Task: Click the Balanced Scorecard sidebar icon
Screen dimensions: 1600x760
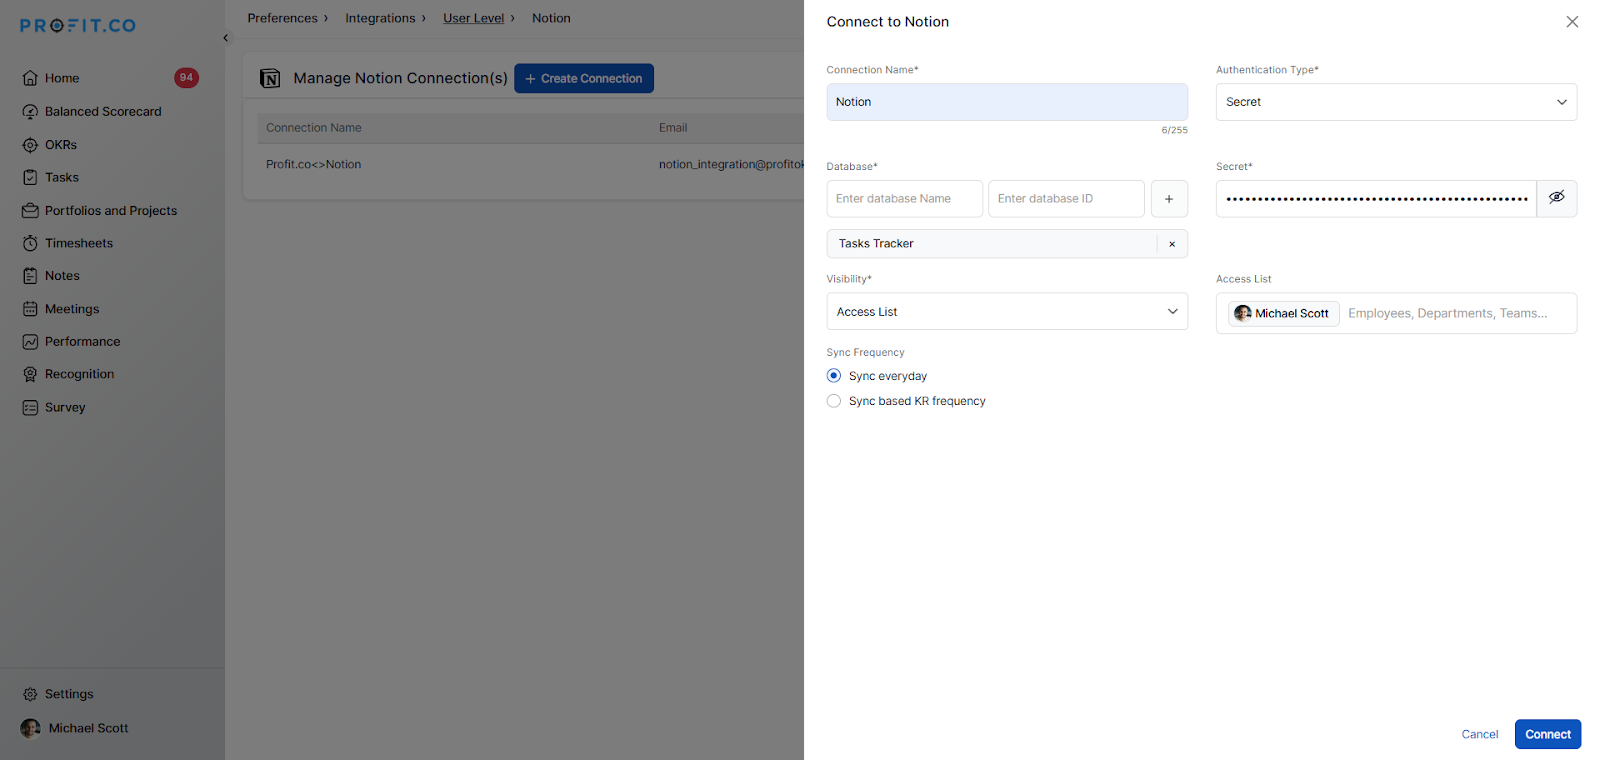Action: pyautogui.click(x=30, y=112)
